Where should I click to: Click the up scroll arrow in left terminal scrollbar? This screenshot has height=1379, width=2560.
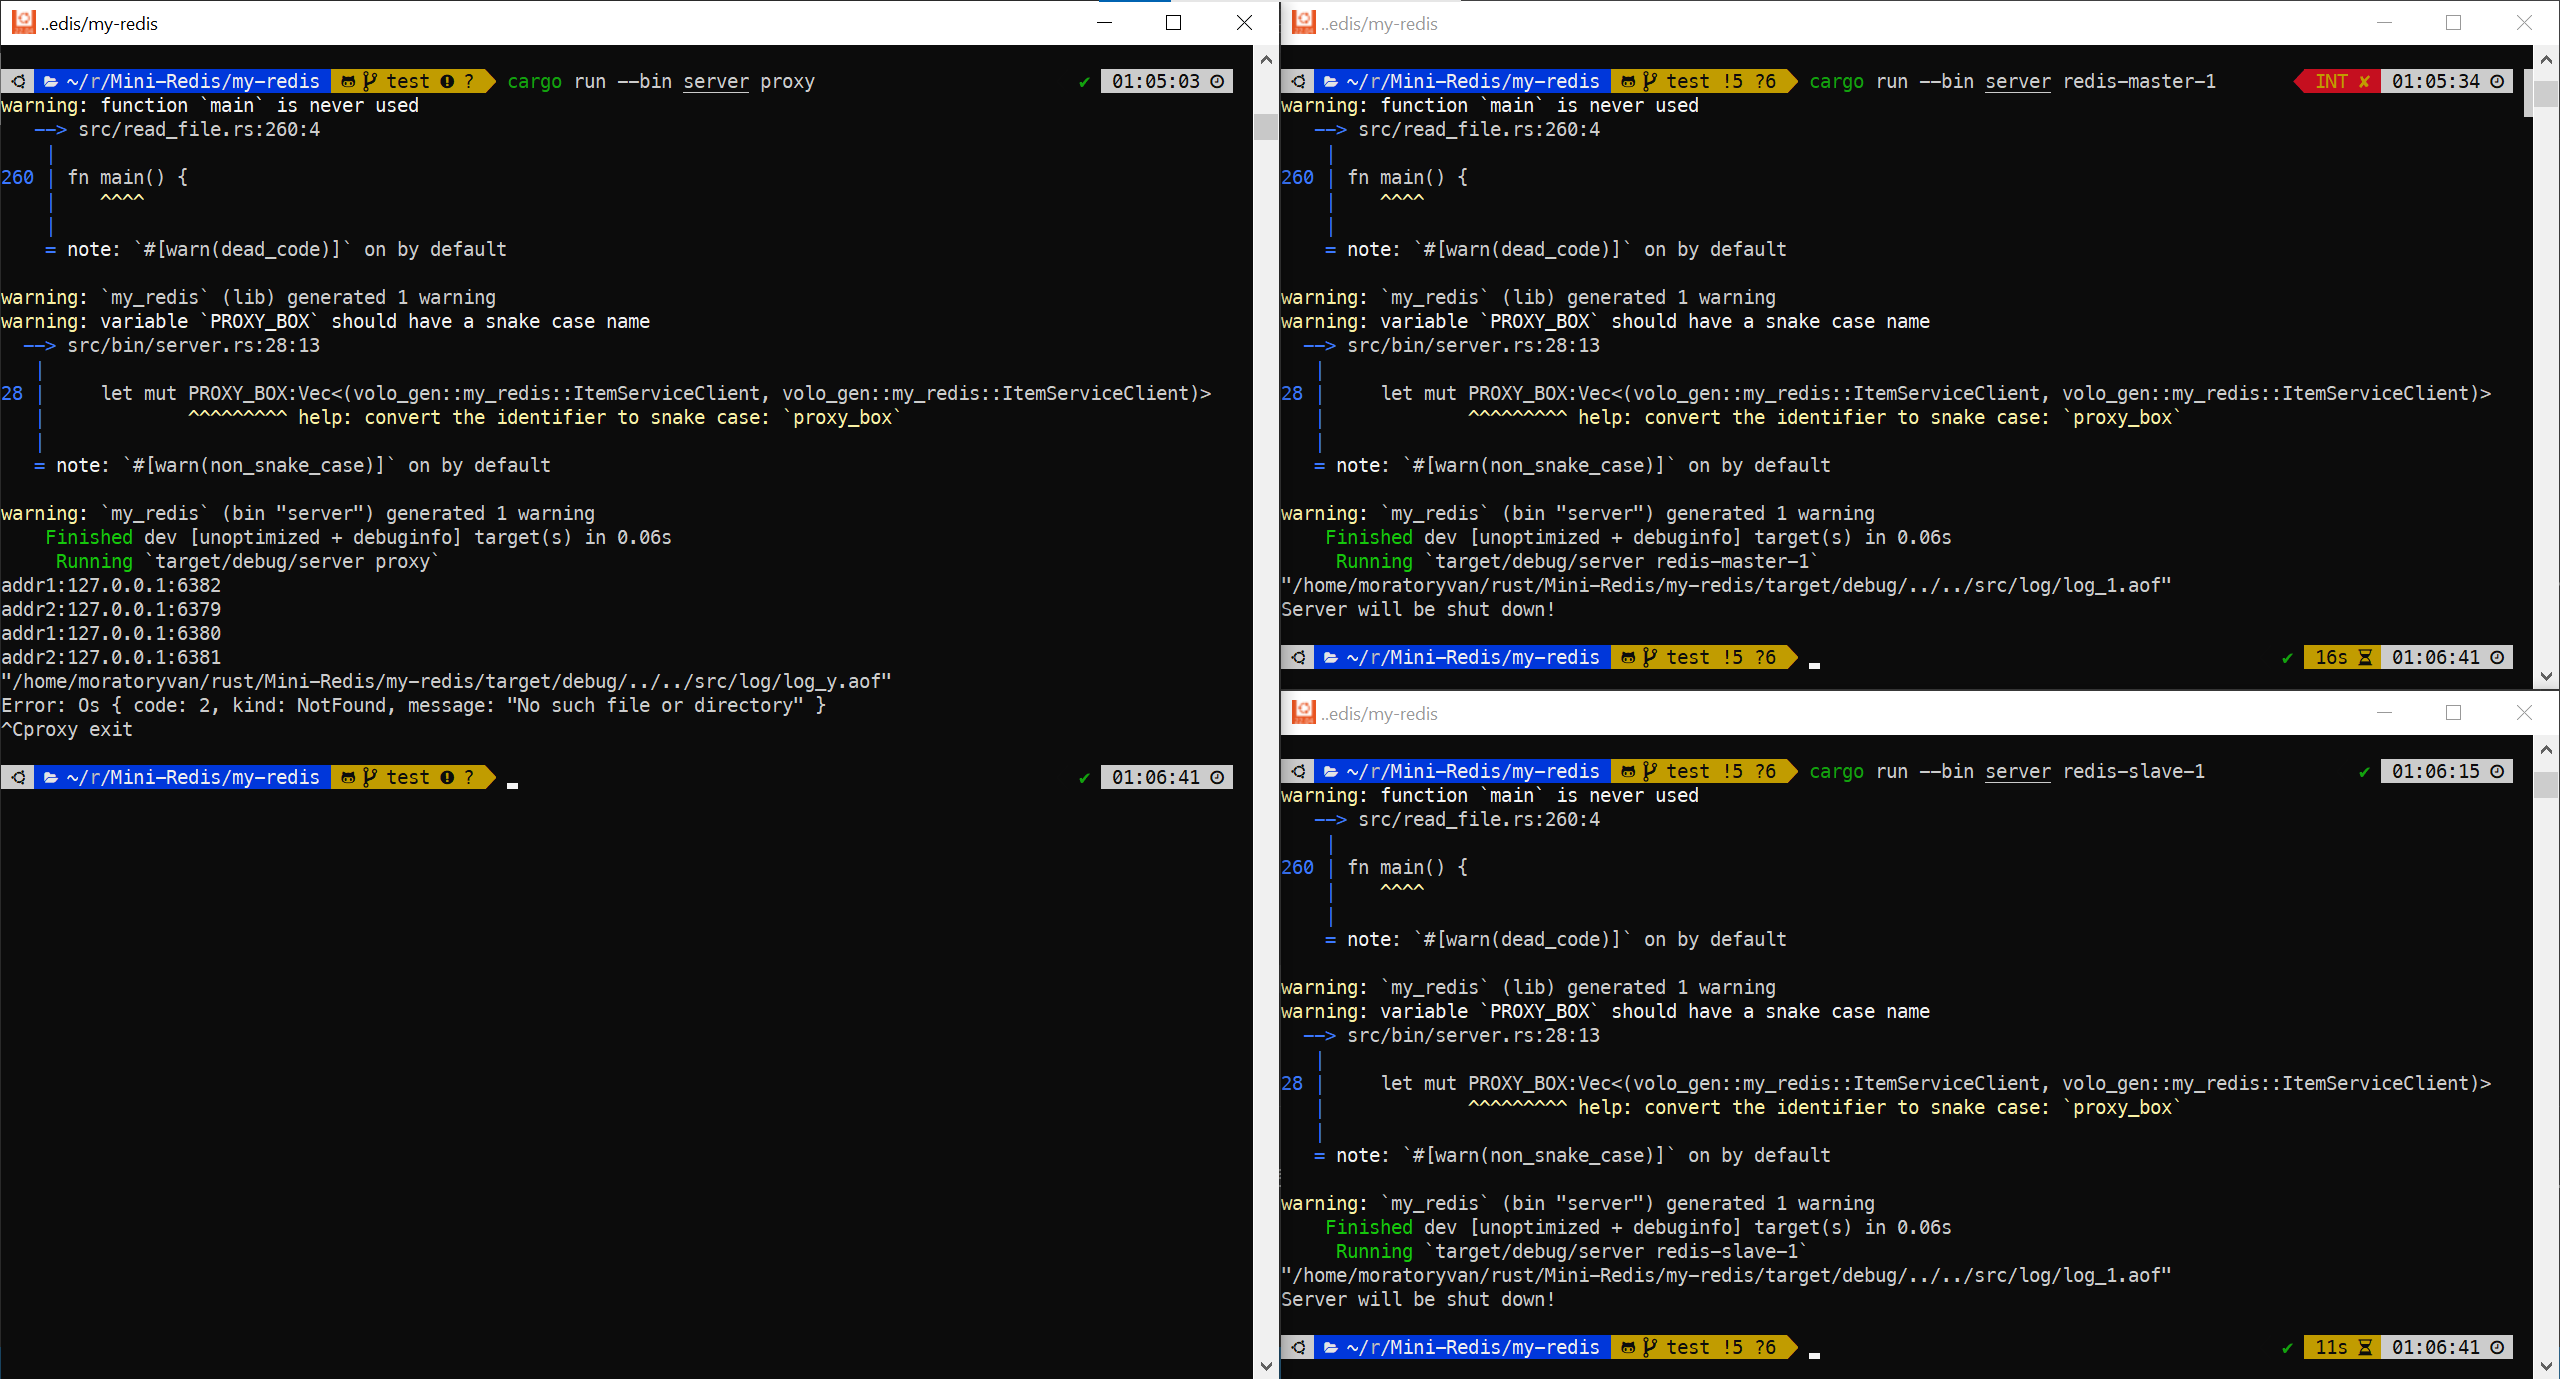(x=1265, y=59)
